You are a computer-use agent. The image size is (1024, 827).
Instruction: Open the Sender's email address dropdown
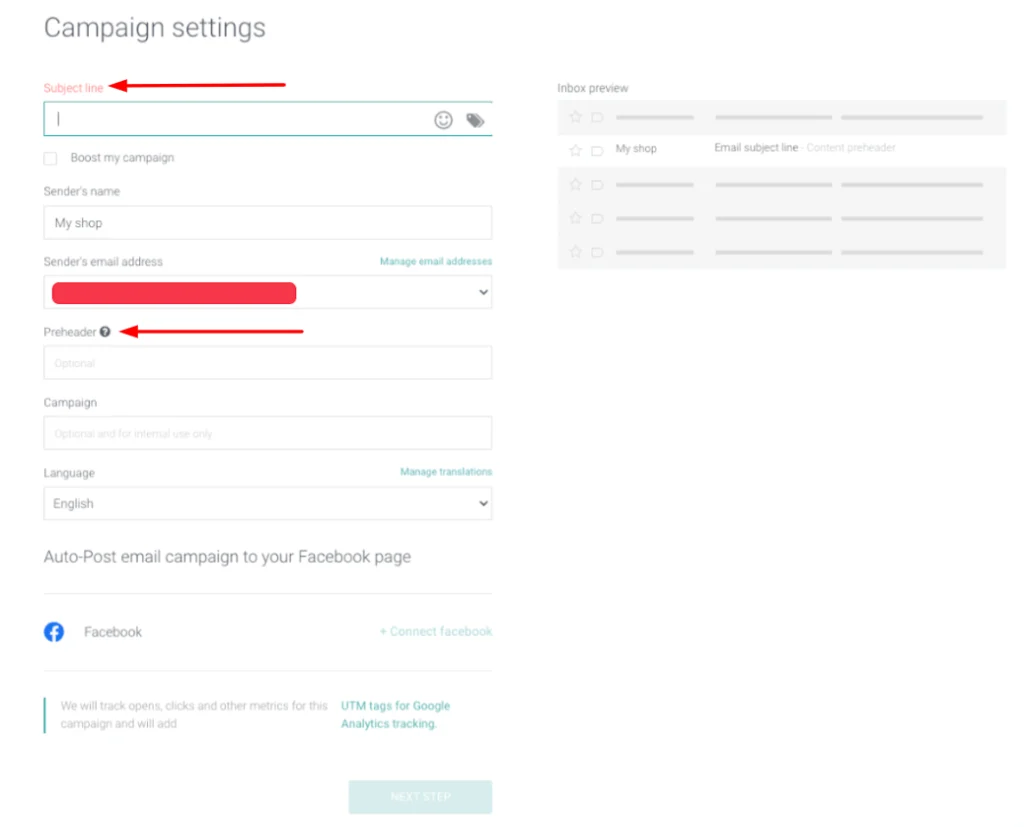coord(268,293)
